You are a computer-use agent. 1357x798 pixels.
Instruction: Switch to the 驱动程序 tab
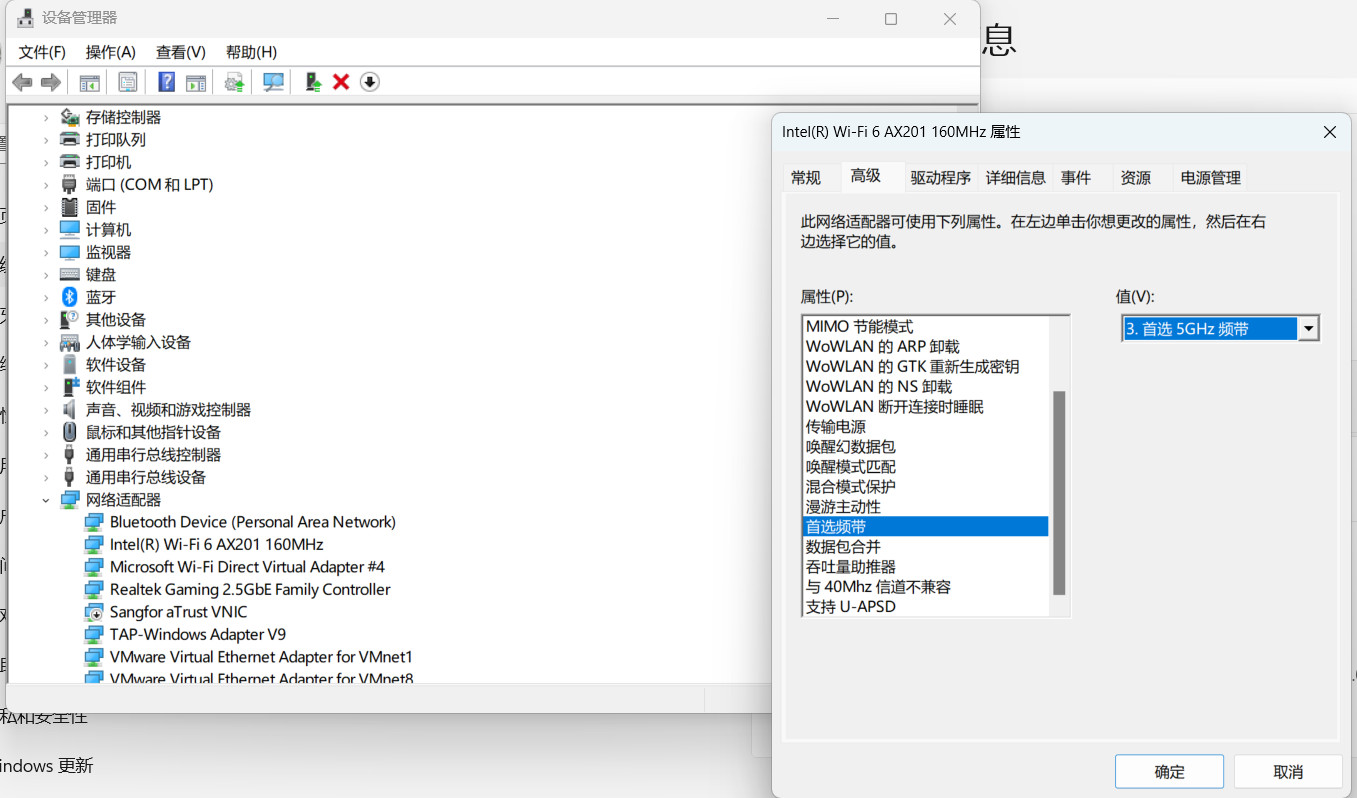tap(941, 178)
